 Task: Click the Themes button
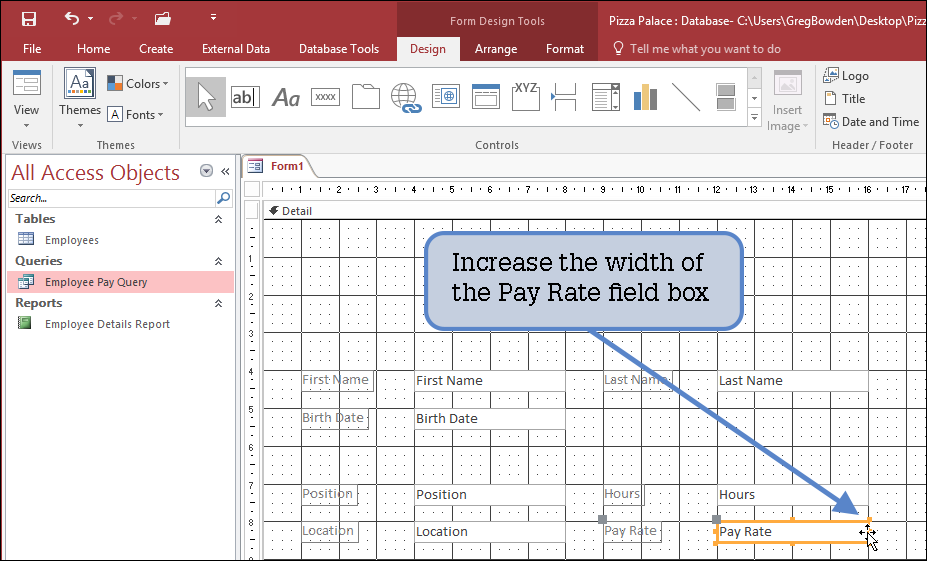(x=80, y=99)
